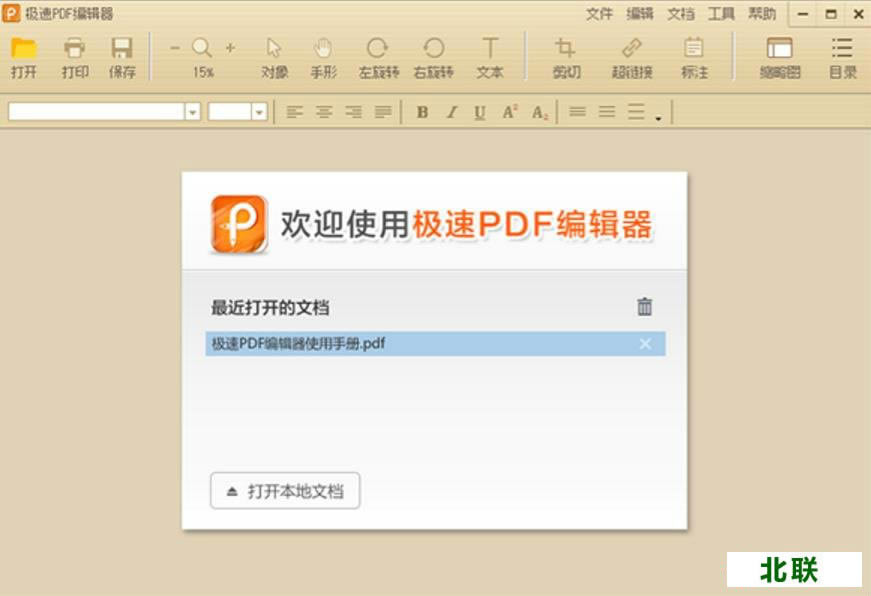Open the font family dropdown
Viewport: 871px width, 596px height.
click(191, 112)
